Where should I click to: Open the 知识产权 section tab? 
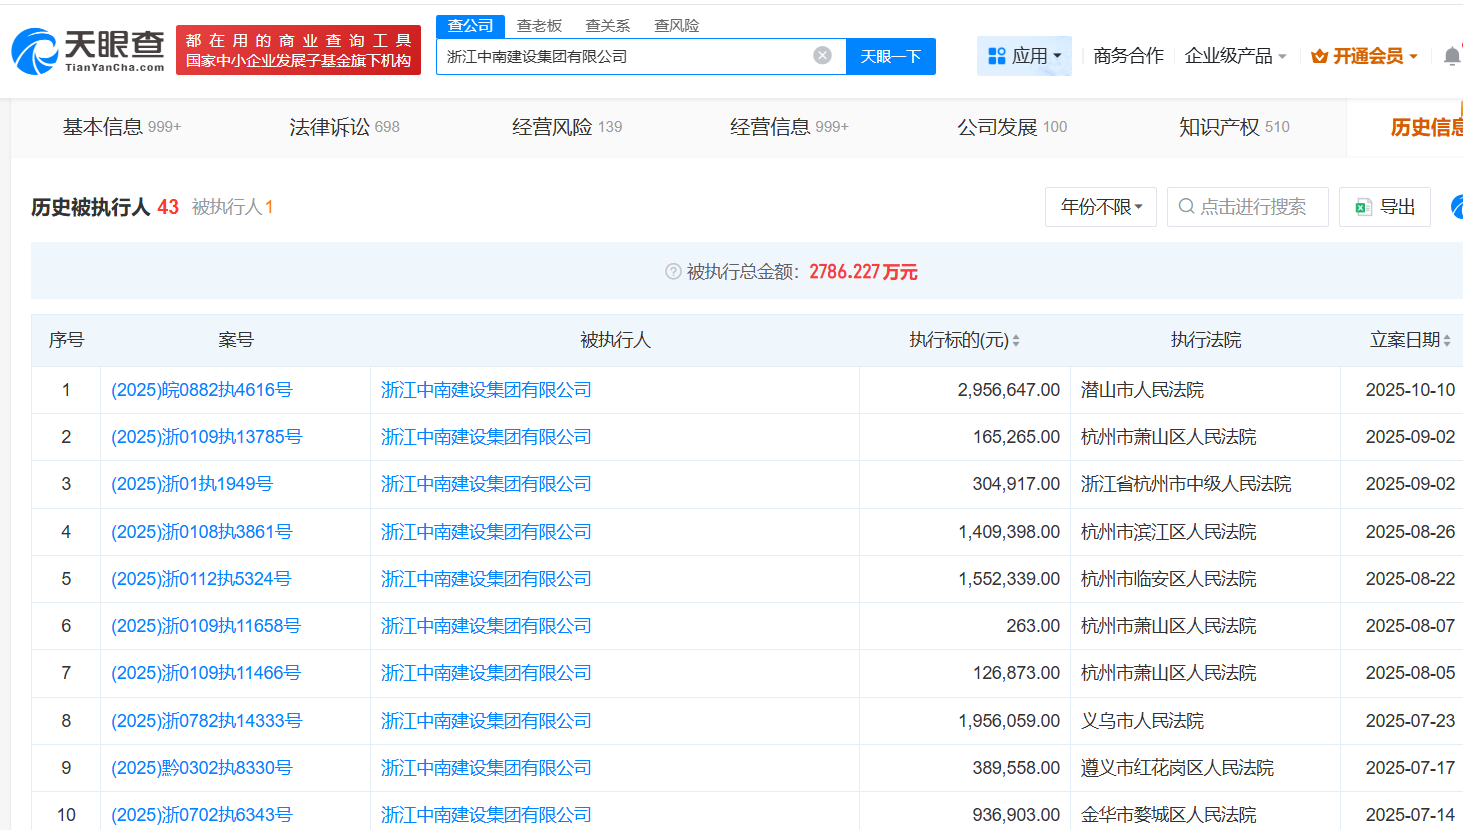tap(1233, 127)
